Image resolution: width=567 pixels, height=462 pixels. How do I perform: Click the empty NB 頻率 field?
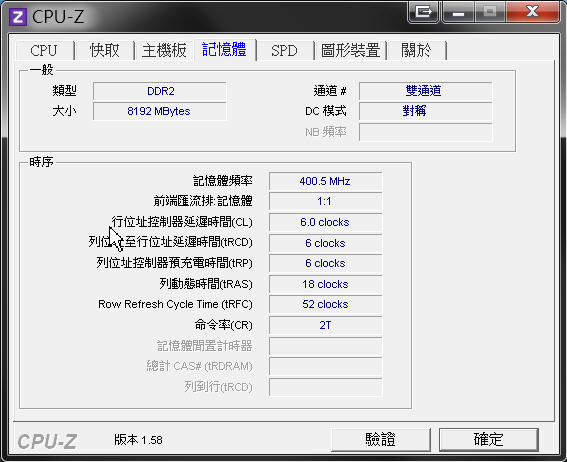pyautogui.click(x=425, y=132)
